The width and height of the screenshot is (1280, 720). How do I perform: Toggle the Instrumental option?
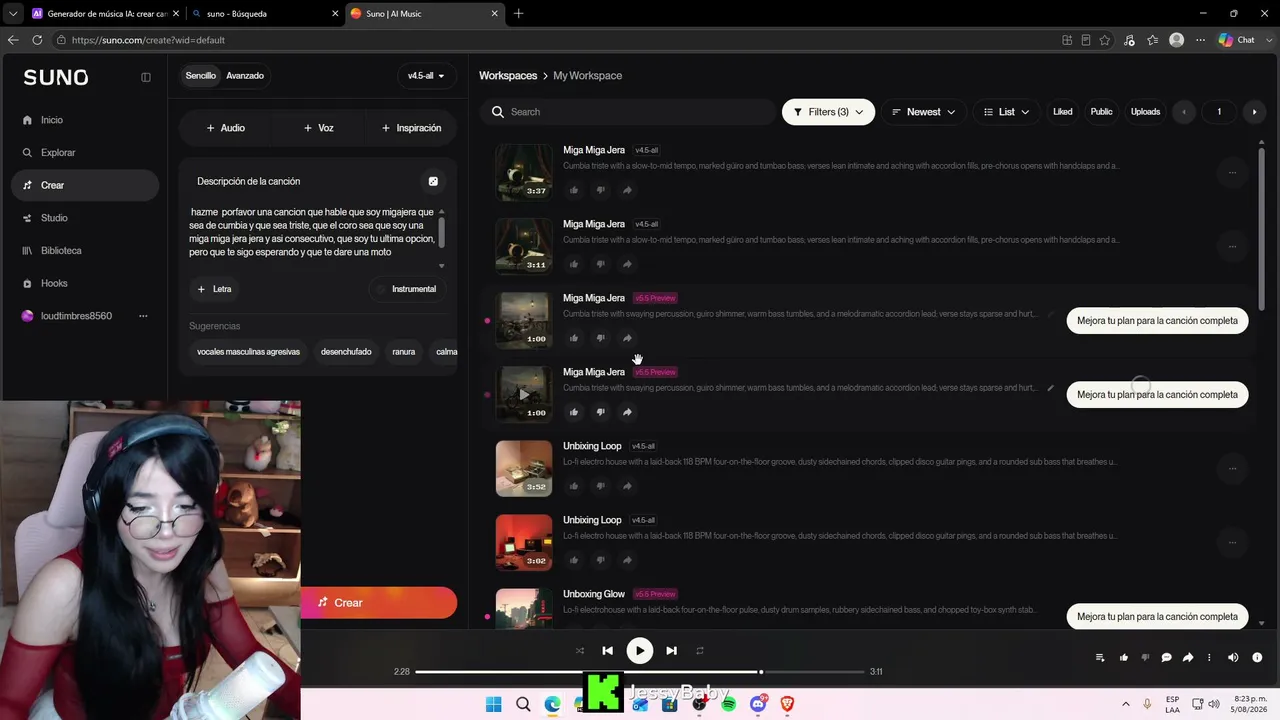(406, 289)
